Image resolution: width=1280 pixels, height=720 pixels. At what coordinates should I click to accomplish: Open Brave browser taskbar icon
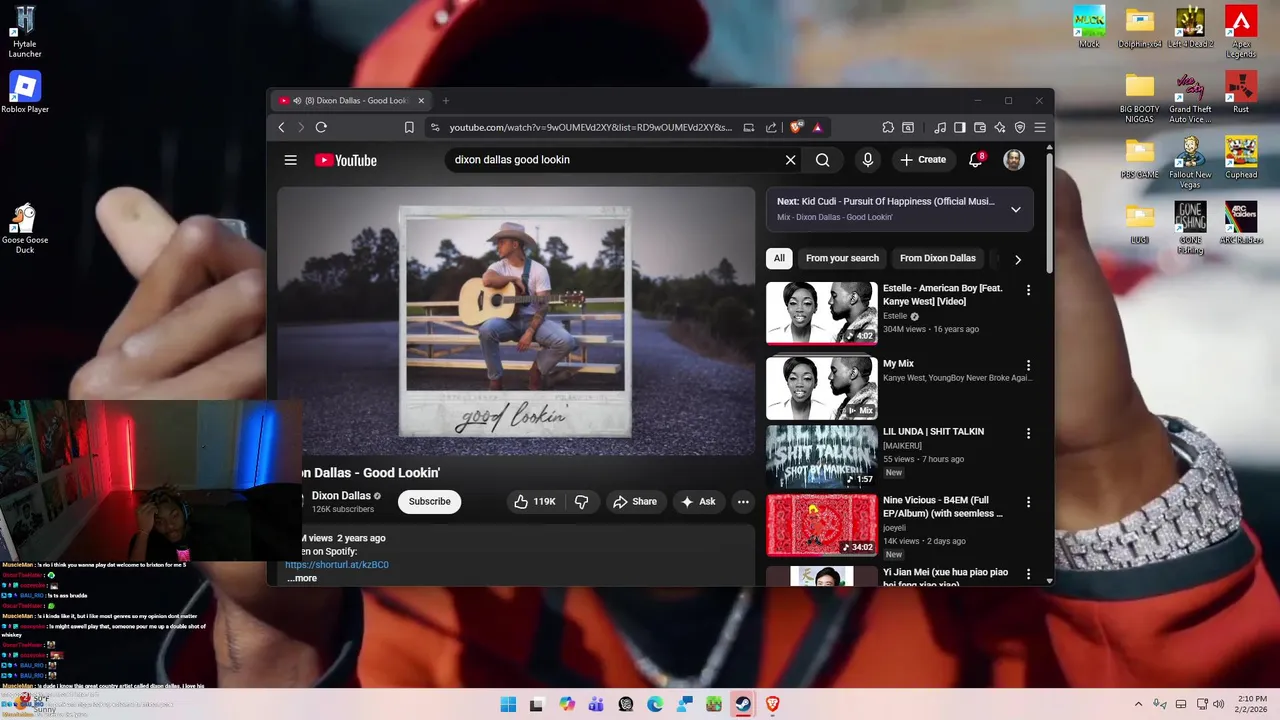(772, 704)
